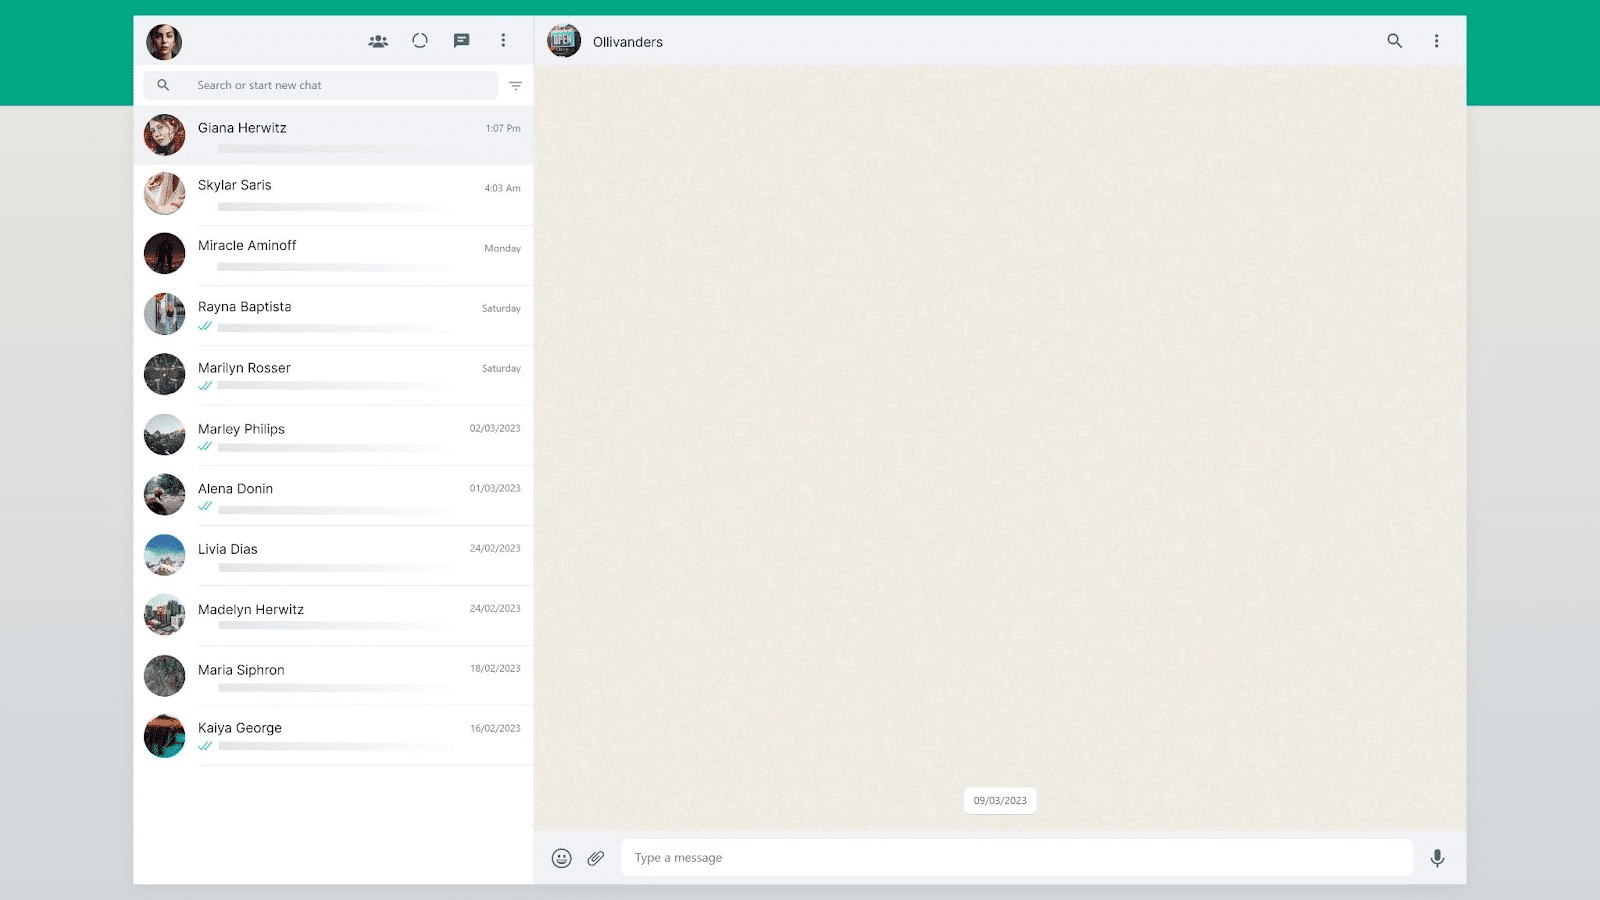Viewport: 1600px width, 900px height.
Task: Open the Marilyn Rosser conversation
Action: (x=330, y=375)
